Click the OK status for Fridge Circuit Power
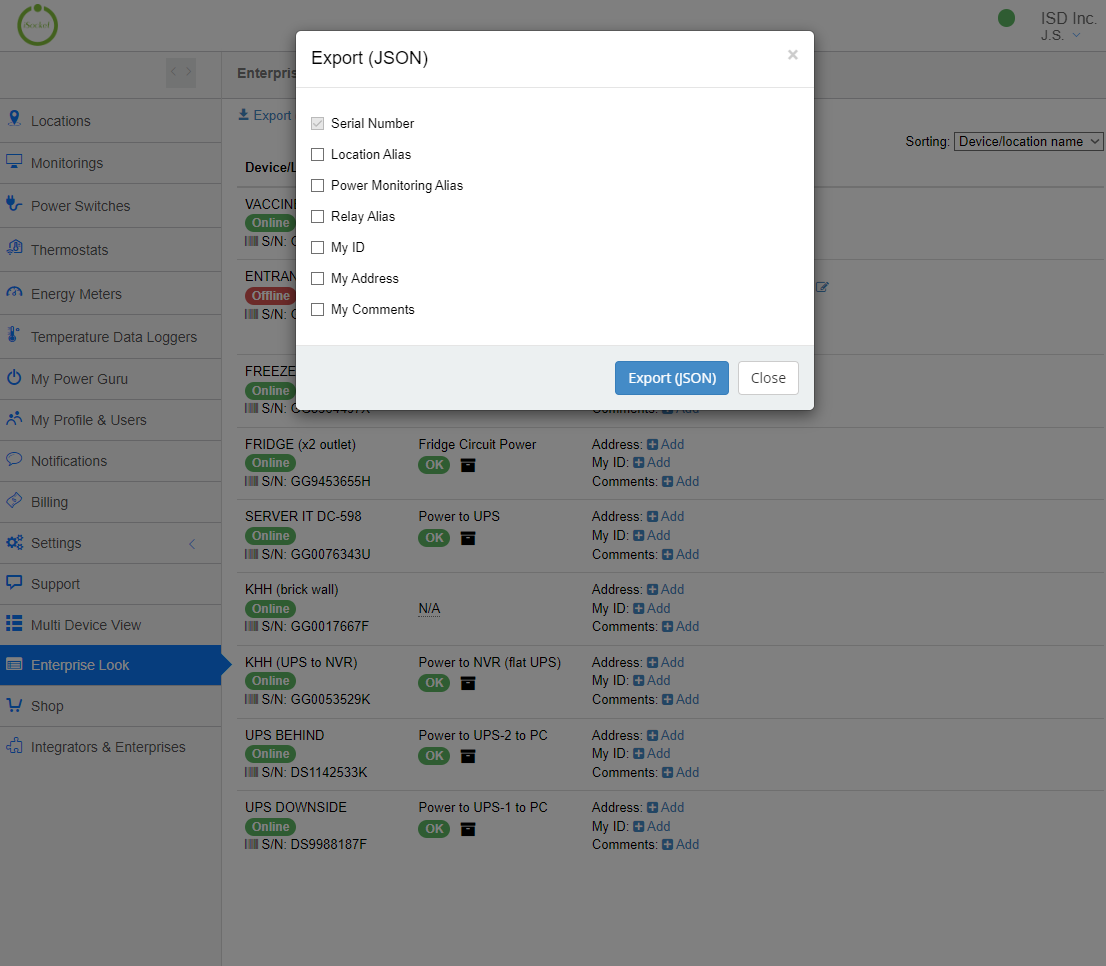Image resolution: width=1106 pixels, height=966 pixels. 434,465
